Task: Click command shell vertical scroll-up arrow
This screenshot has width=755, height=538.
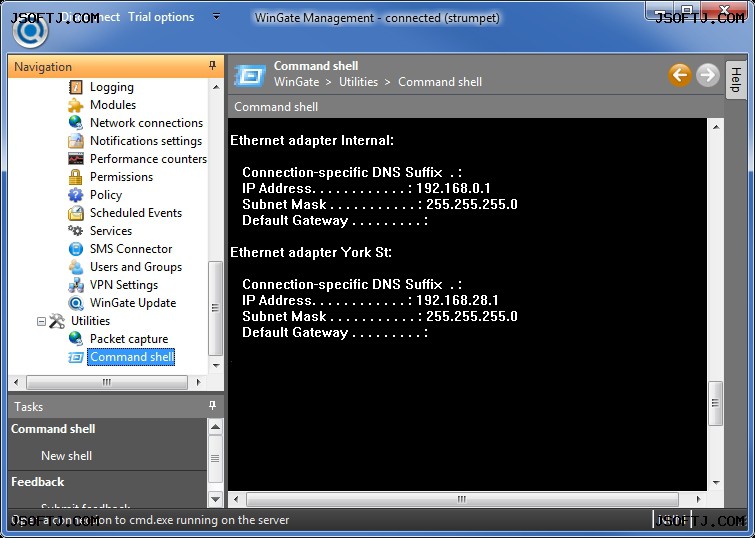Action: tap(716, 127)
